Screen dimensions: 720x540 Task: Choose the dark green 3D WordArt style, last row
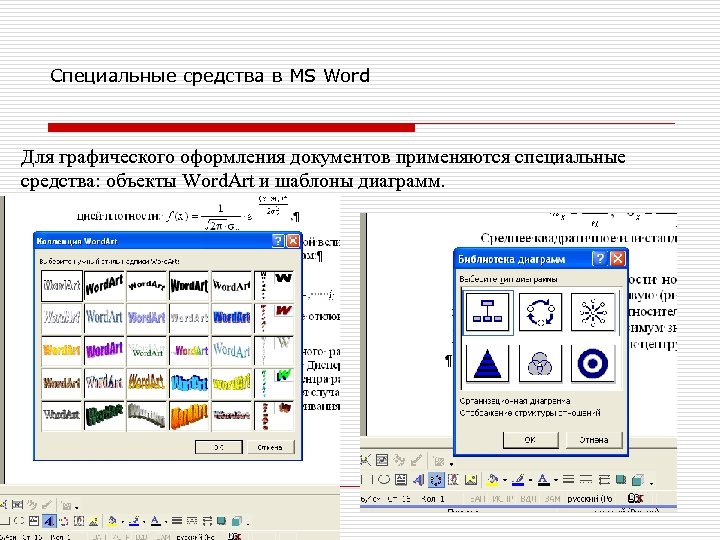[x=104, y=416]
